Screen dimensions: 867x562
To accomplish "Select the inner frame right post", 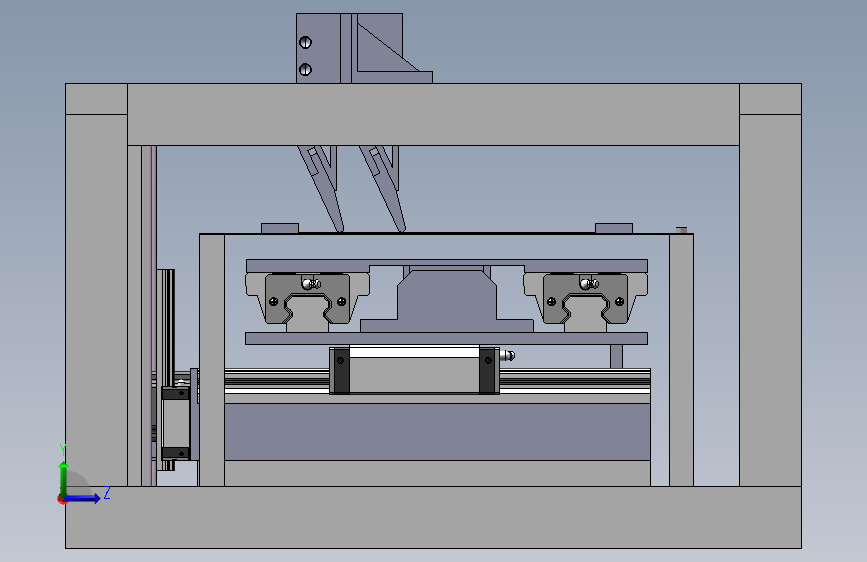I will click(681, 360).
